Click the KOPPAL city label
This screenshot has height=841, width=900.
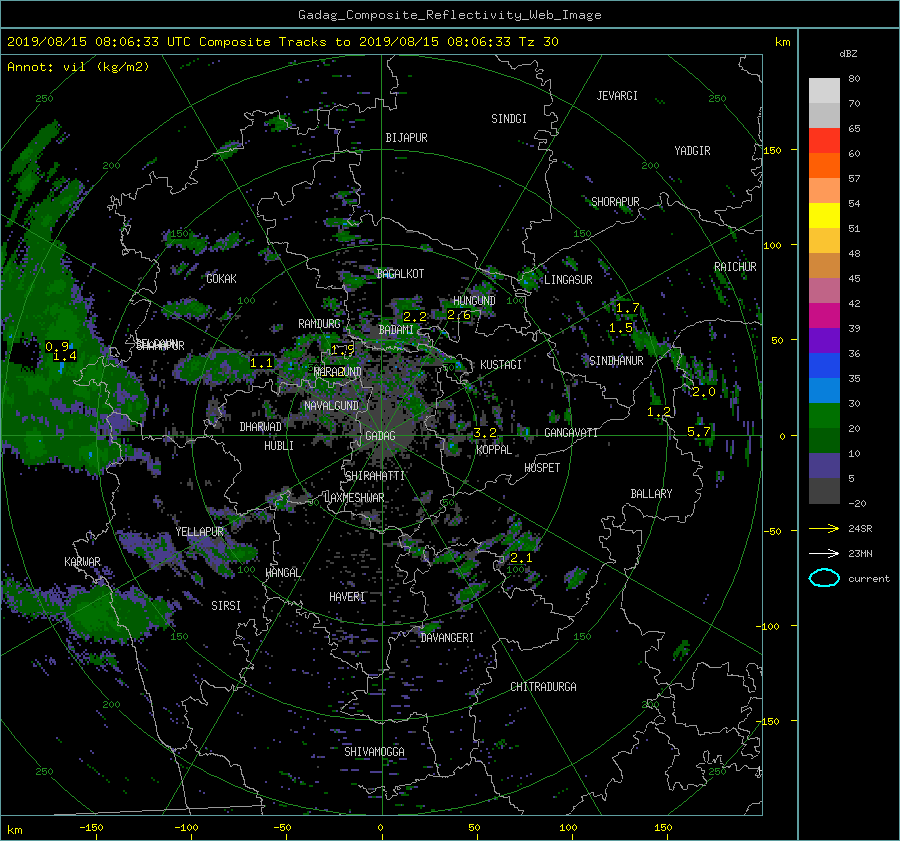[494, 450]
